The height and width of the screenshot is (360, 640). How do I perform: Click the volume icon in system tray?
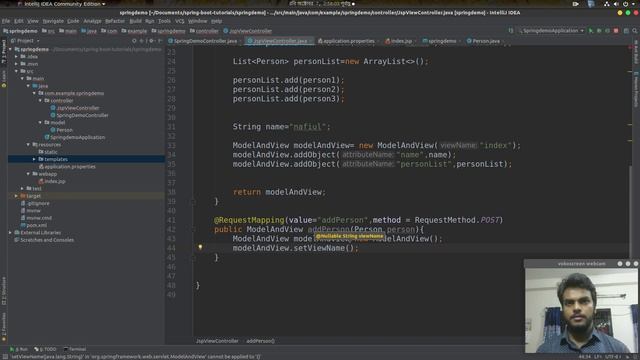616,4
